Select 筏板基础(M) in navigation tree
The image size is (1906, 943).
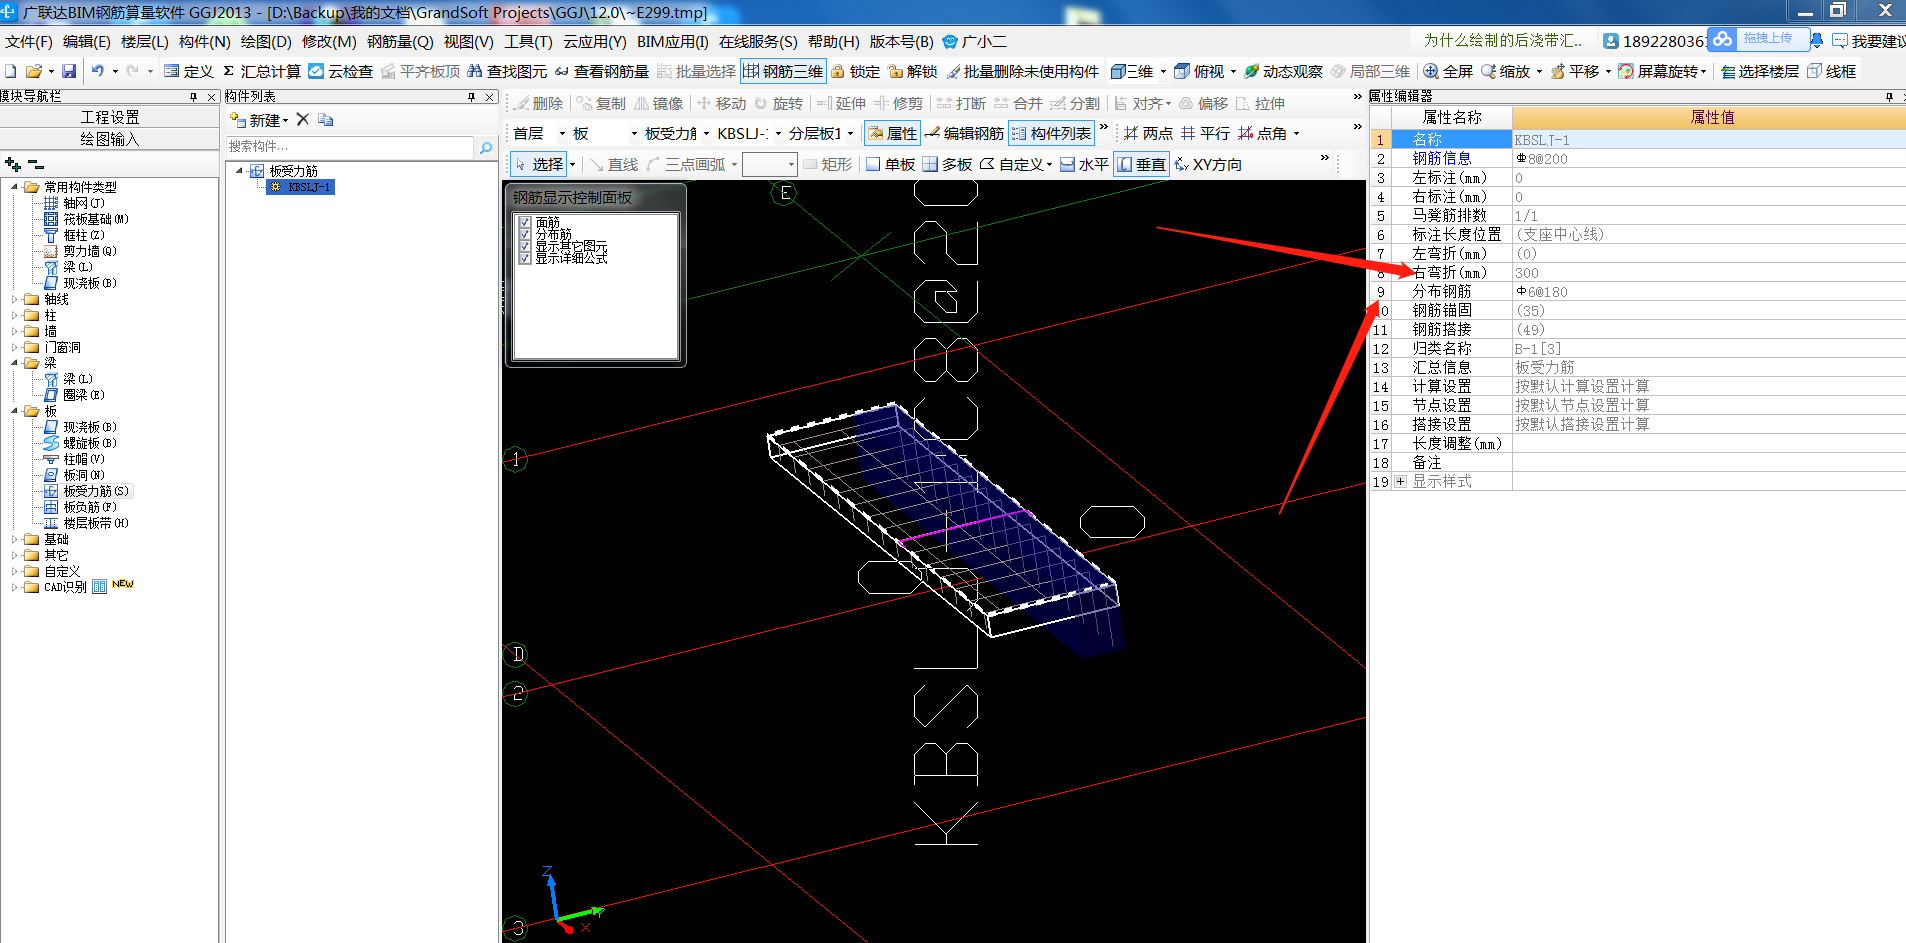(95, 219)
